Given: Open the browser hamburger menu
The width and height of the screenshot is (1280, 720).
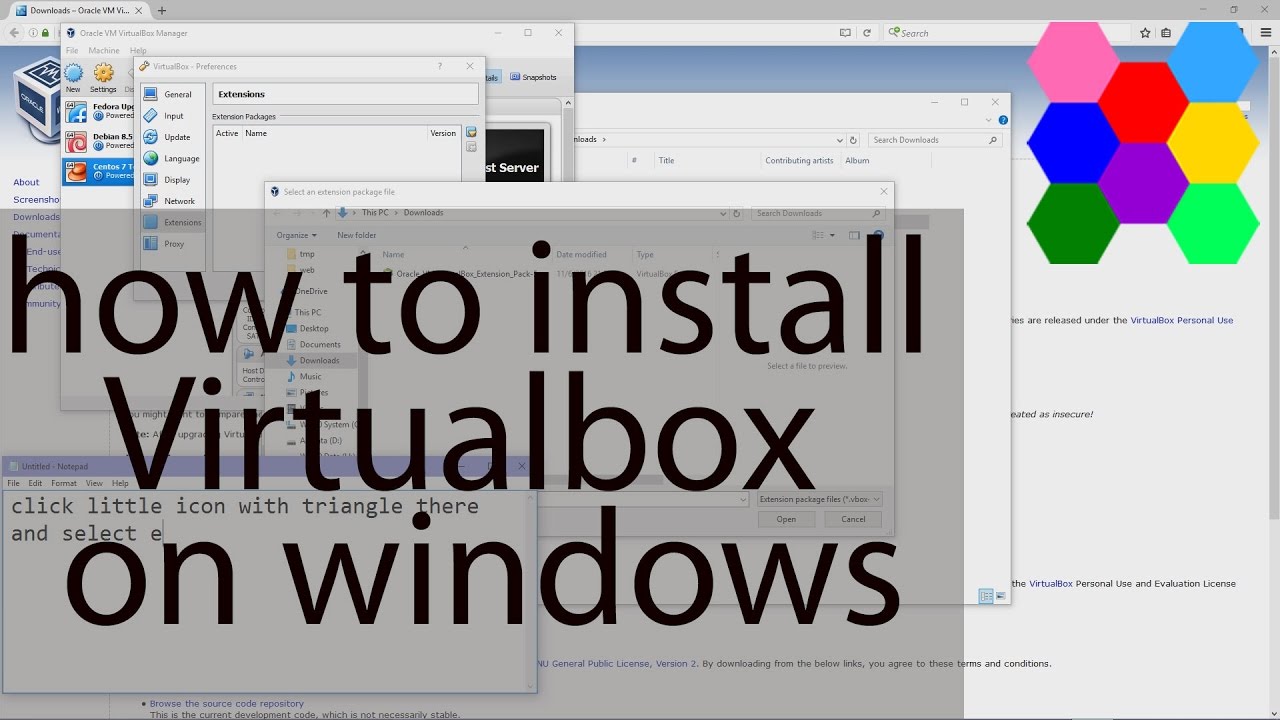Looking at the screenshot, I should [x=1266, y=33].
